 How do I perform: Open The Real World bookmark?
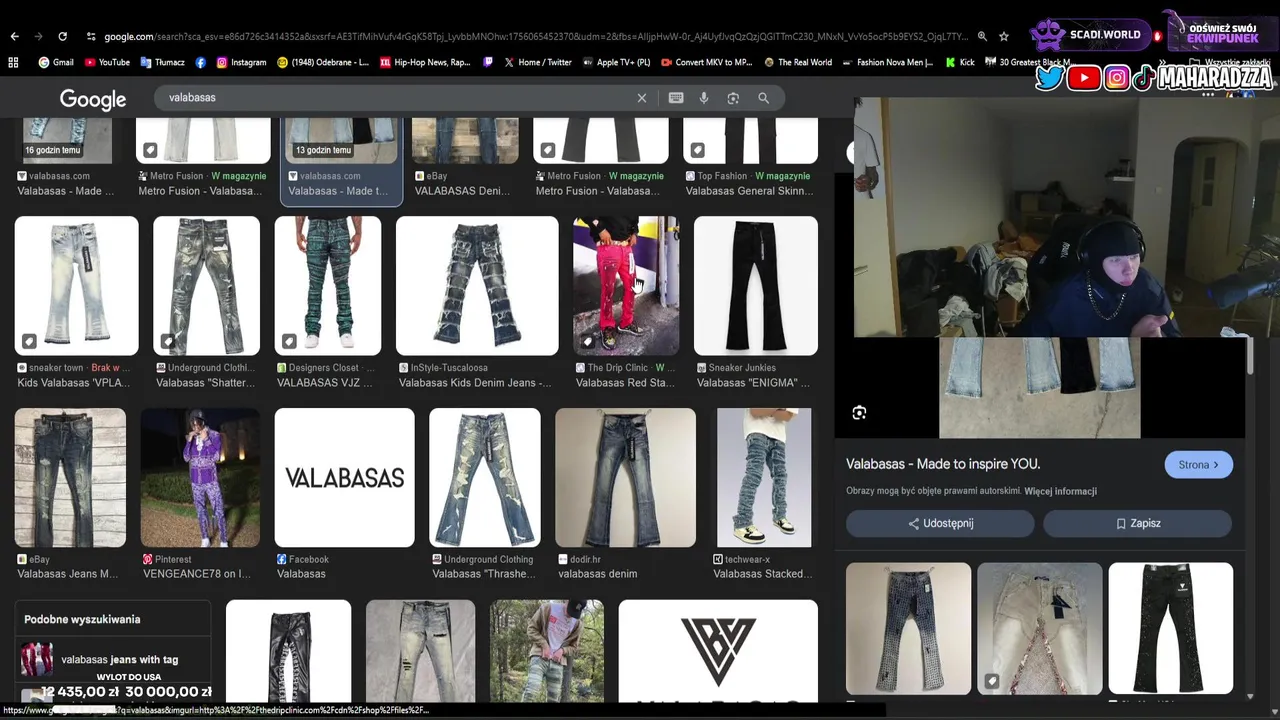coord(797,62)
